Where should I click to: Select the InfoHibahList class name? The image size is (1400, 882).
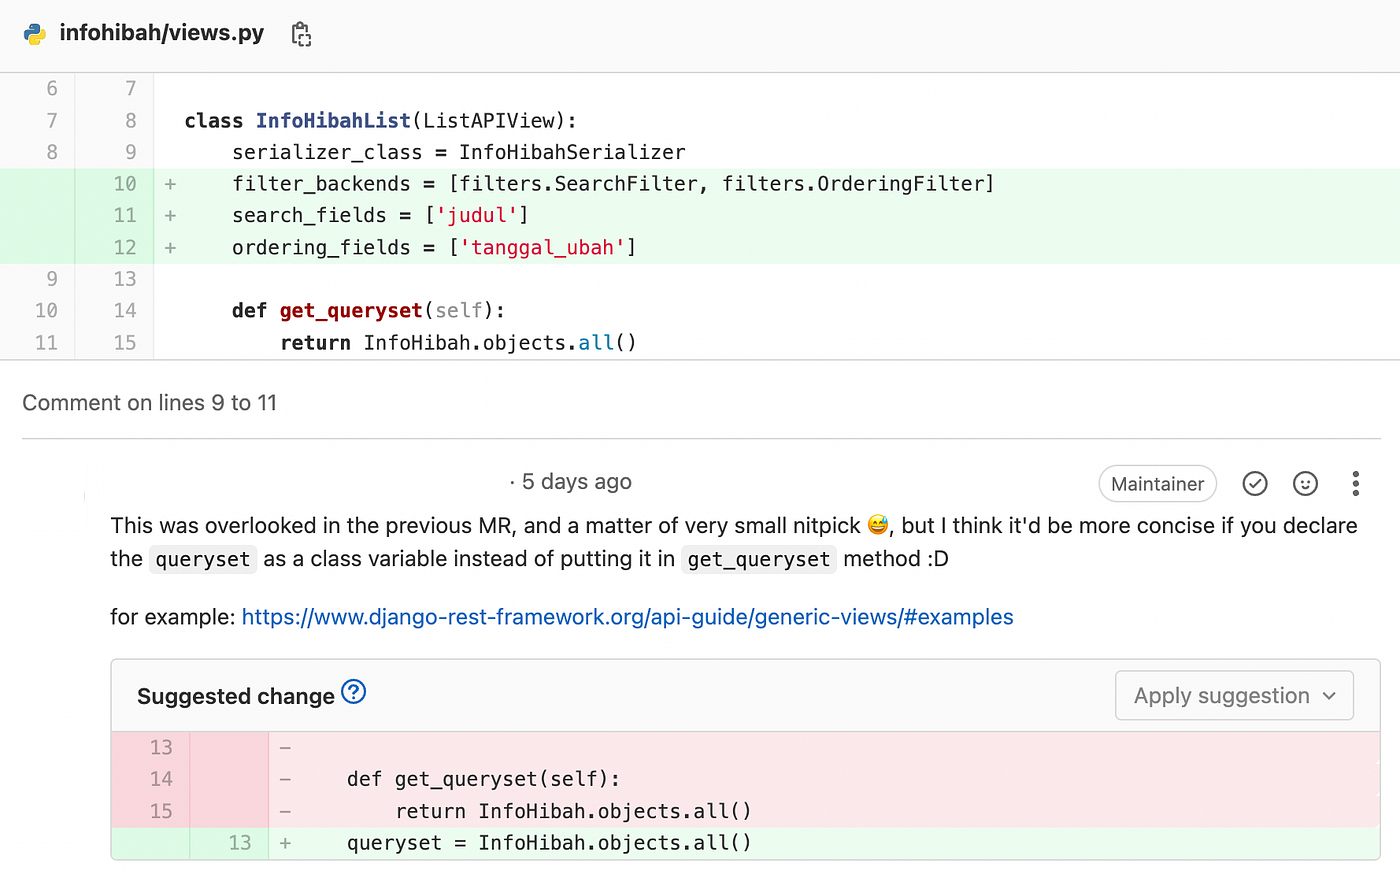coord(332,120)
